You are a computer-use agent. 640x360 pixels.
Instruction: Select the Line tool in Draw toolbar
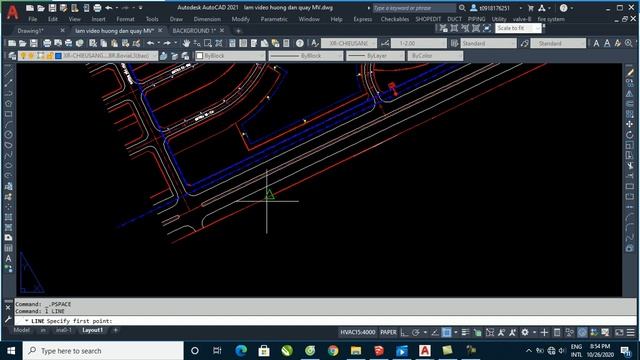tap(8, 73)
